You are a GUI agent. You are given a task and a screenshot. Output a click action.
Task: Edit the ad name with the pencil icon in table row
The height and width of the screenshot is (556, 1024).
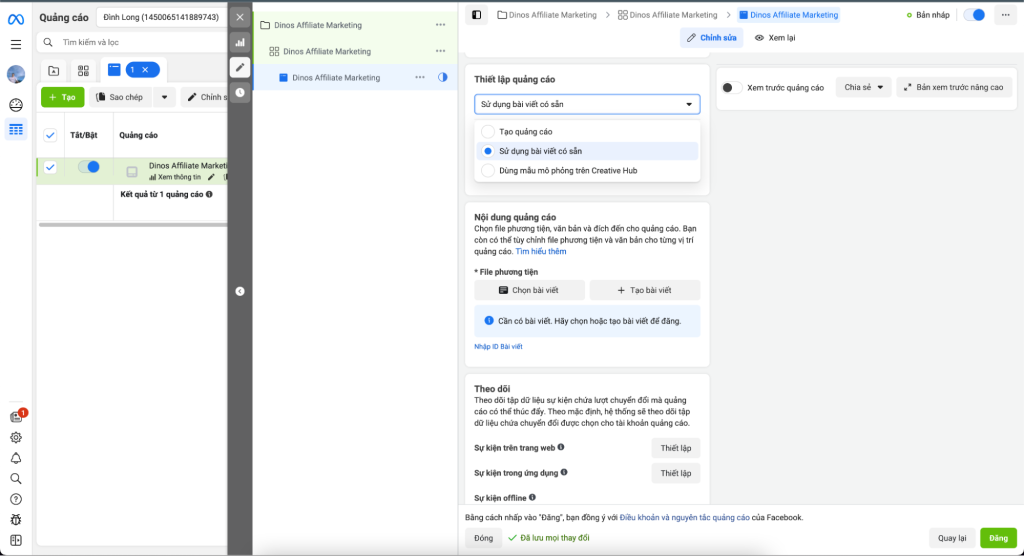(x=211, y=177)
